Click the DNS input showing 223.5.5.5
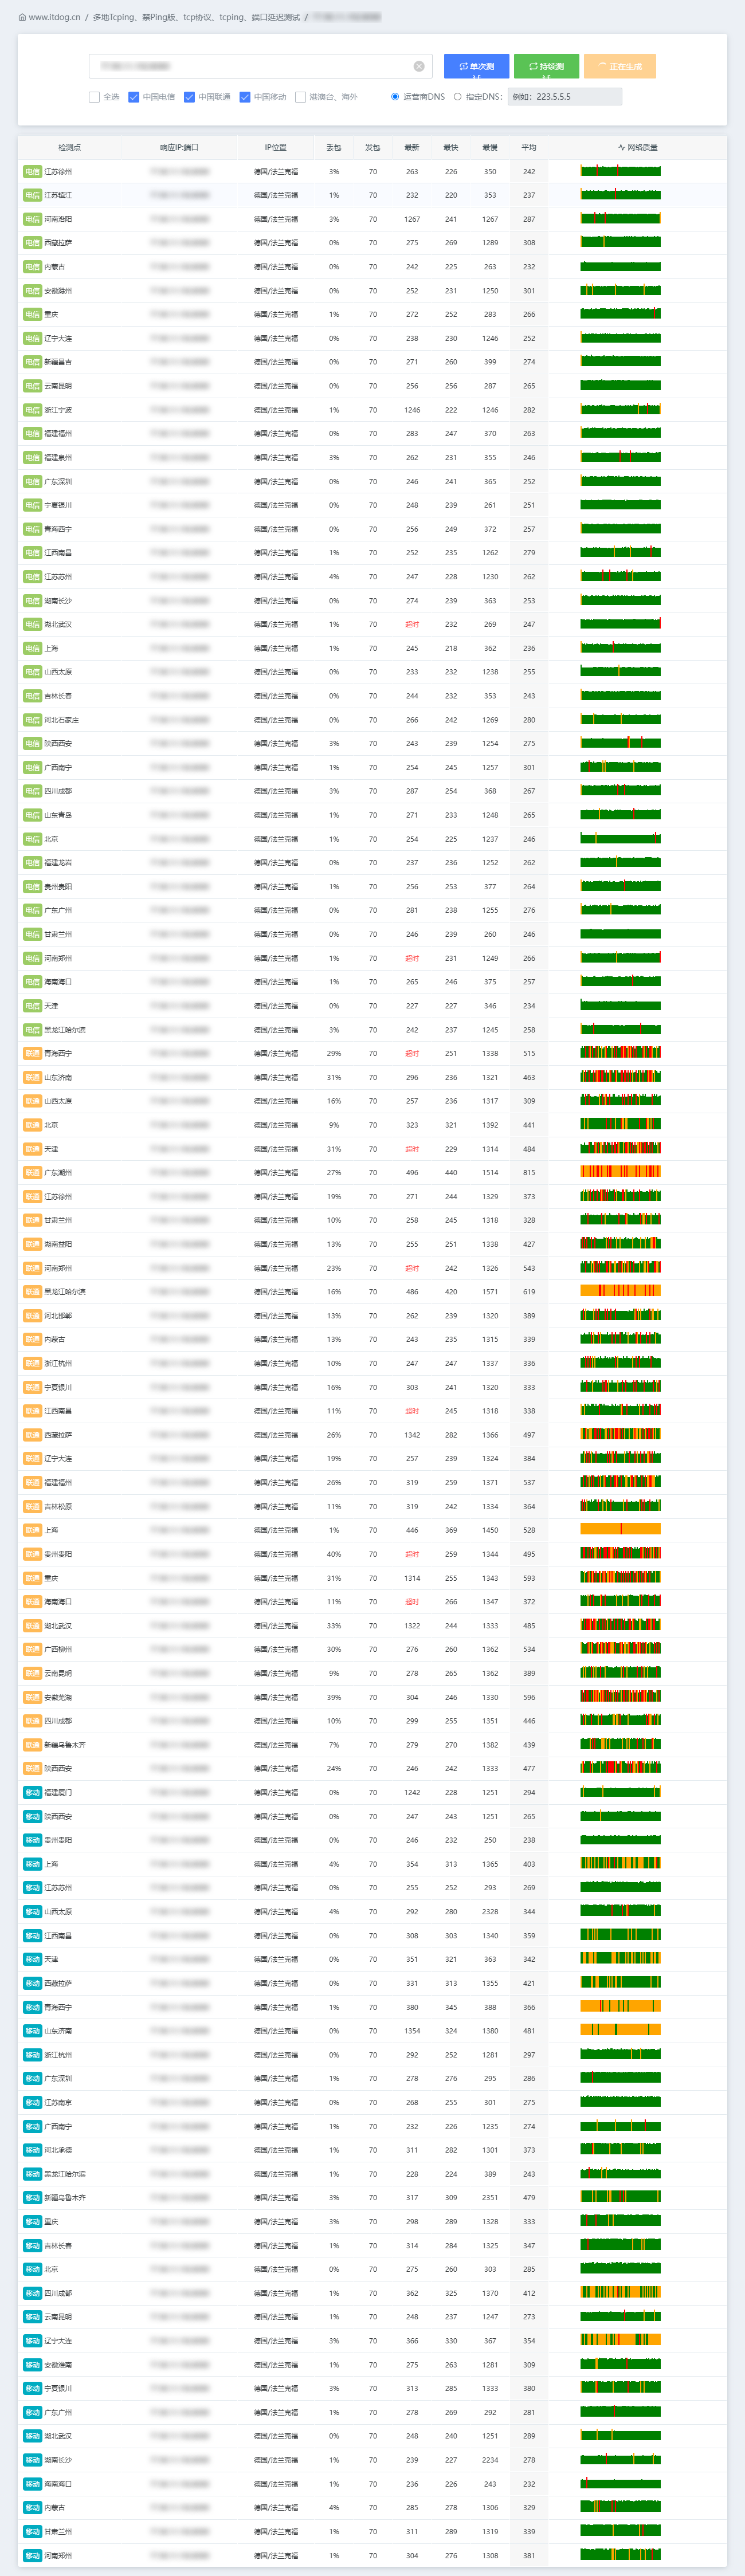The height and width of the screenshot is (2576, 745). tap(565, 97)
